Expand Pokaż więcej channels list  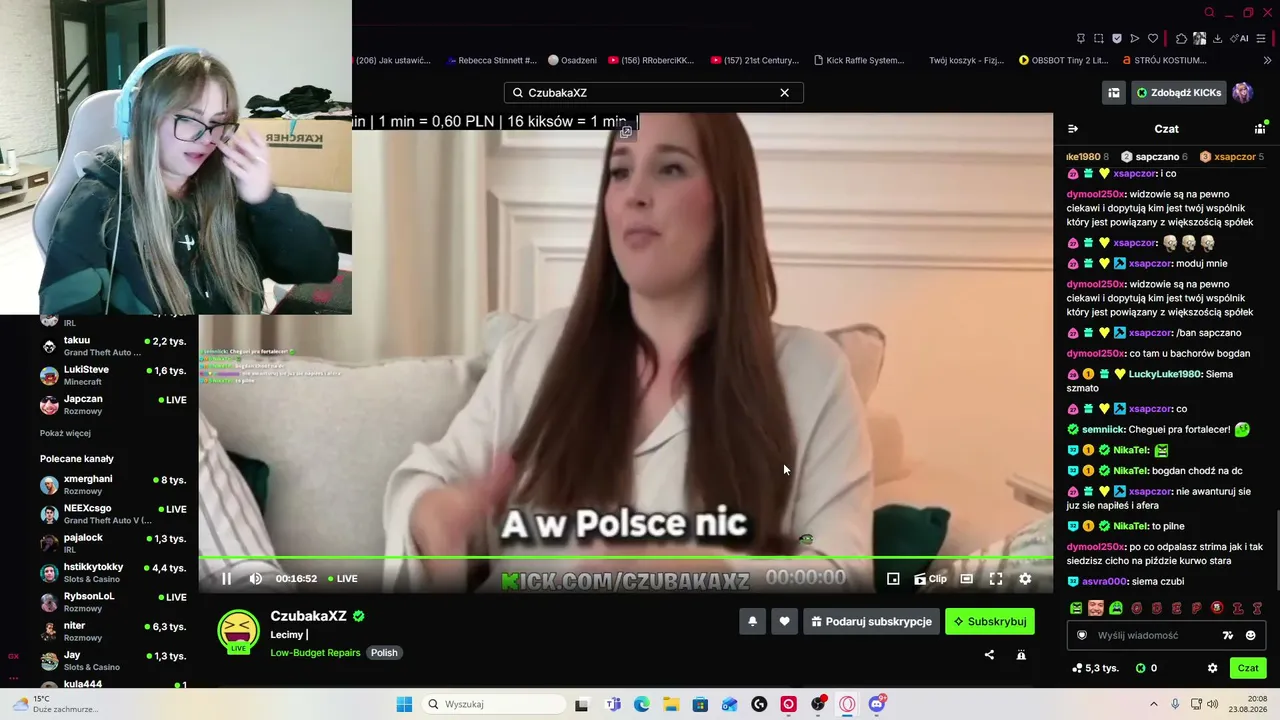click(65, 433)
